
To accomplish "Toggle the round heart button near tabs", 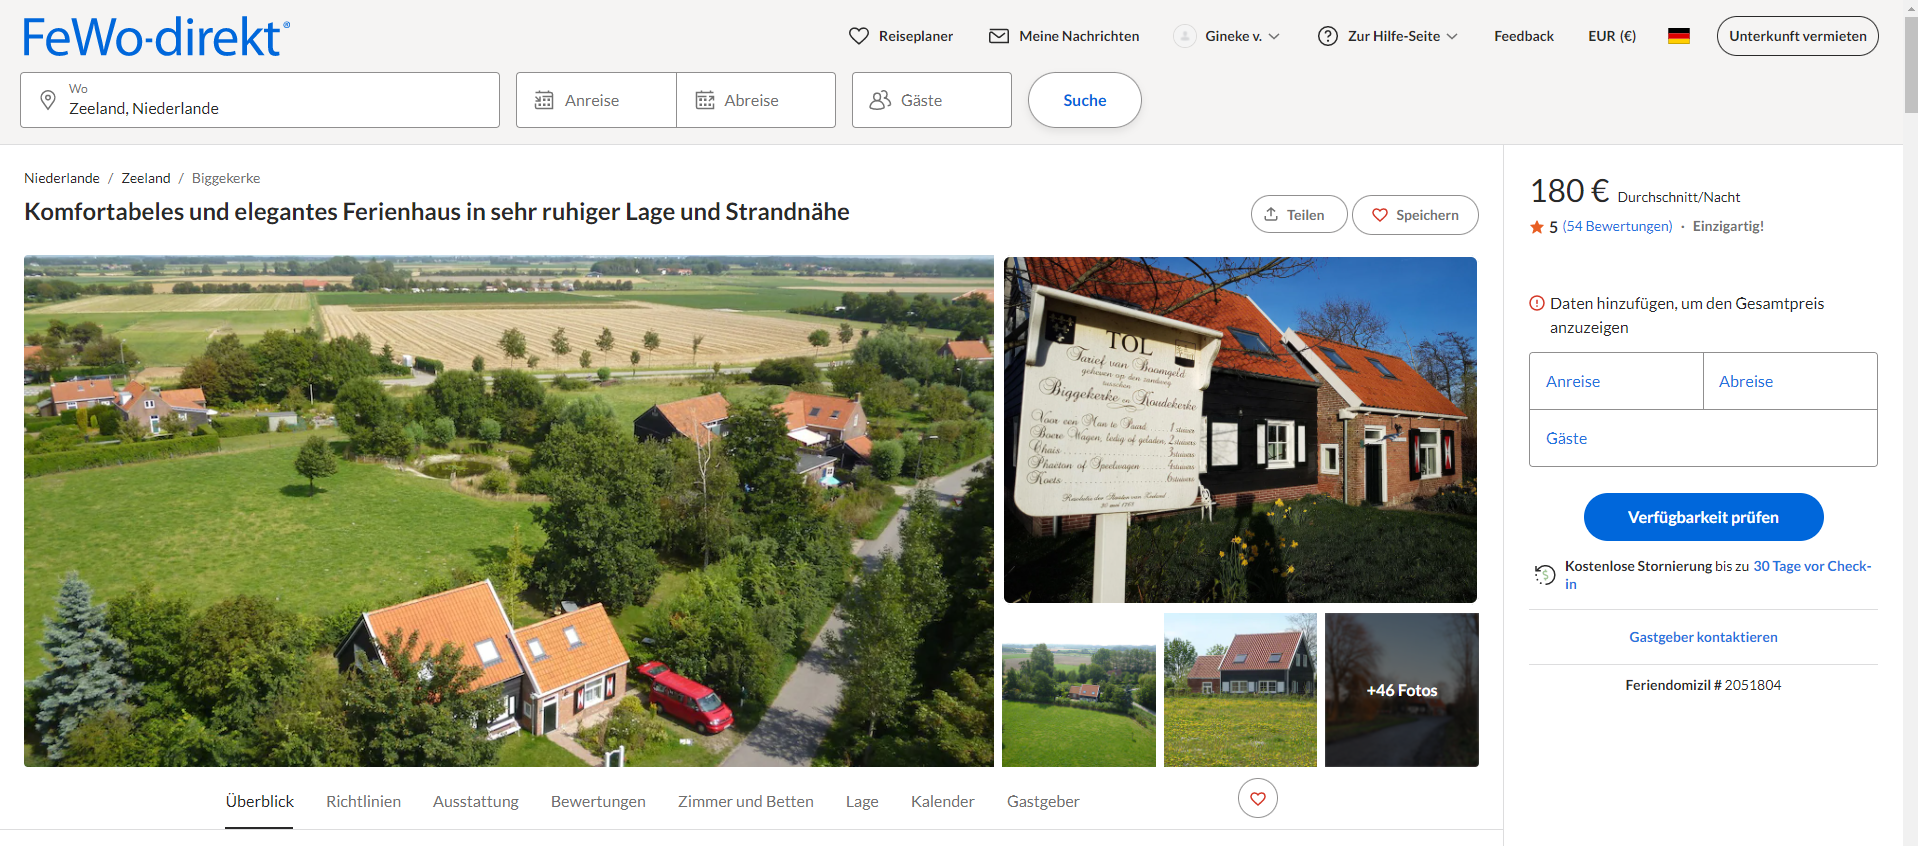I will (x=1257, y=798).
